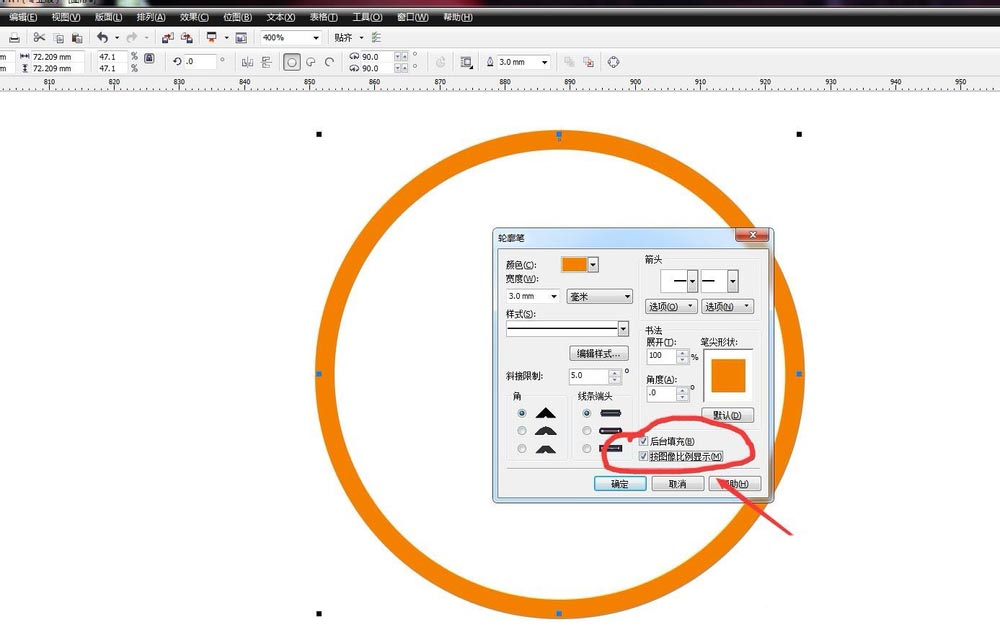The image size is (1000, 630).
Task: Select the Arc shape mode icon
Action: (x=329, y=62)
